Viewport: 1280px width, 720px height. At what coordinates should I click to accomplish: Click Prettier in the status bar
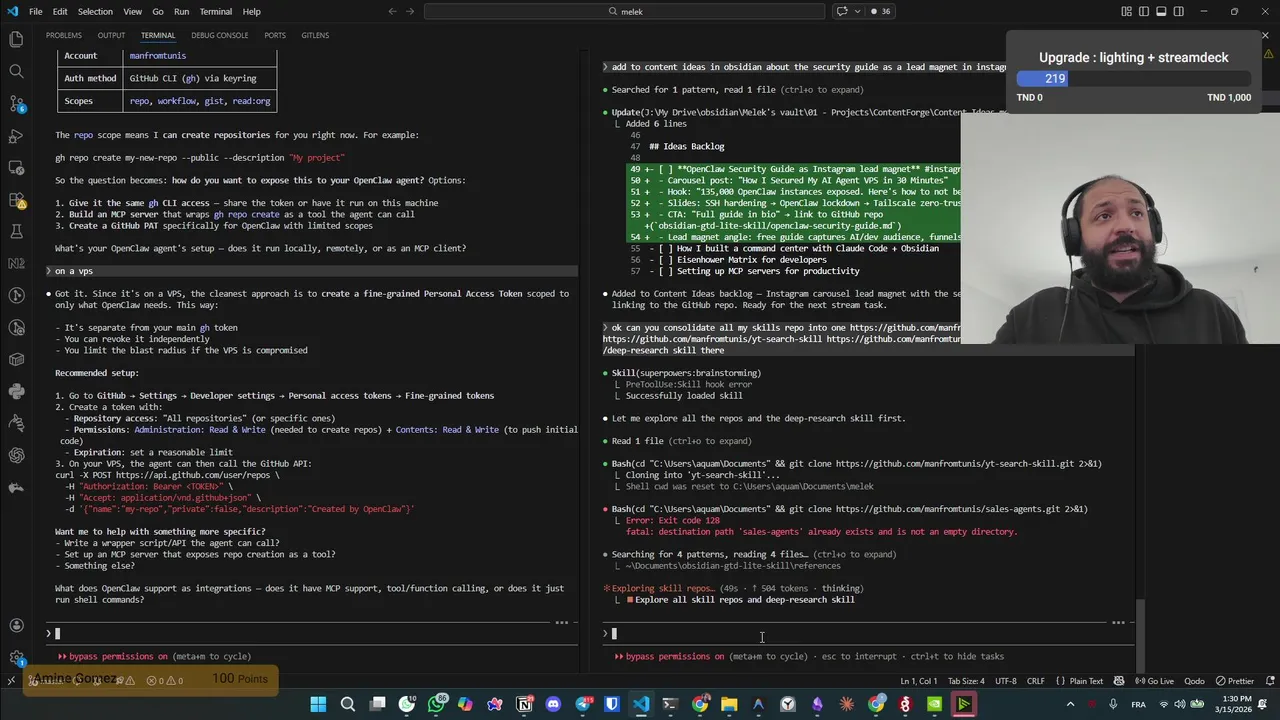[x=1234, y=681]
